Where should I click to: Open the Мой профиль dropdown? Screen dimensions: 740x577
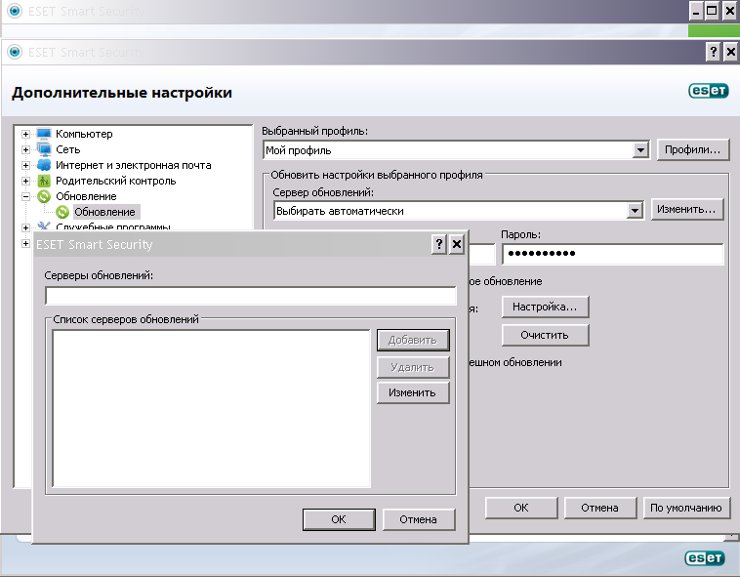pyautogui.click(x=640, y=150)
